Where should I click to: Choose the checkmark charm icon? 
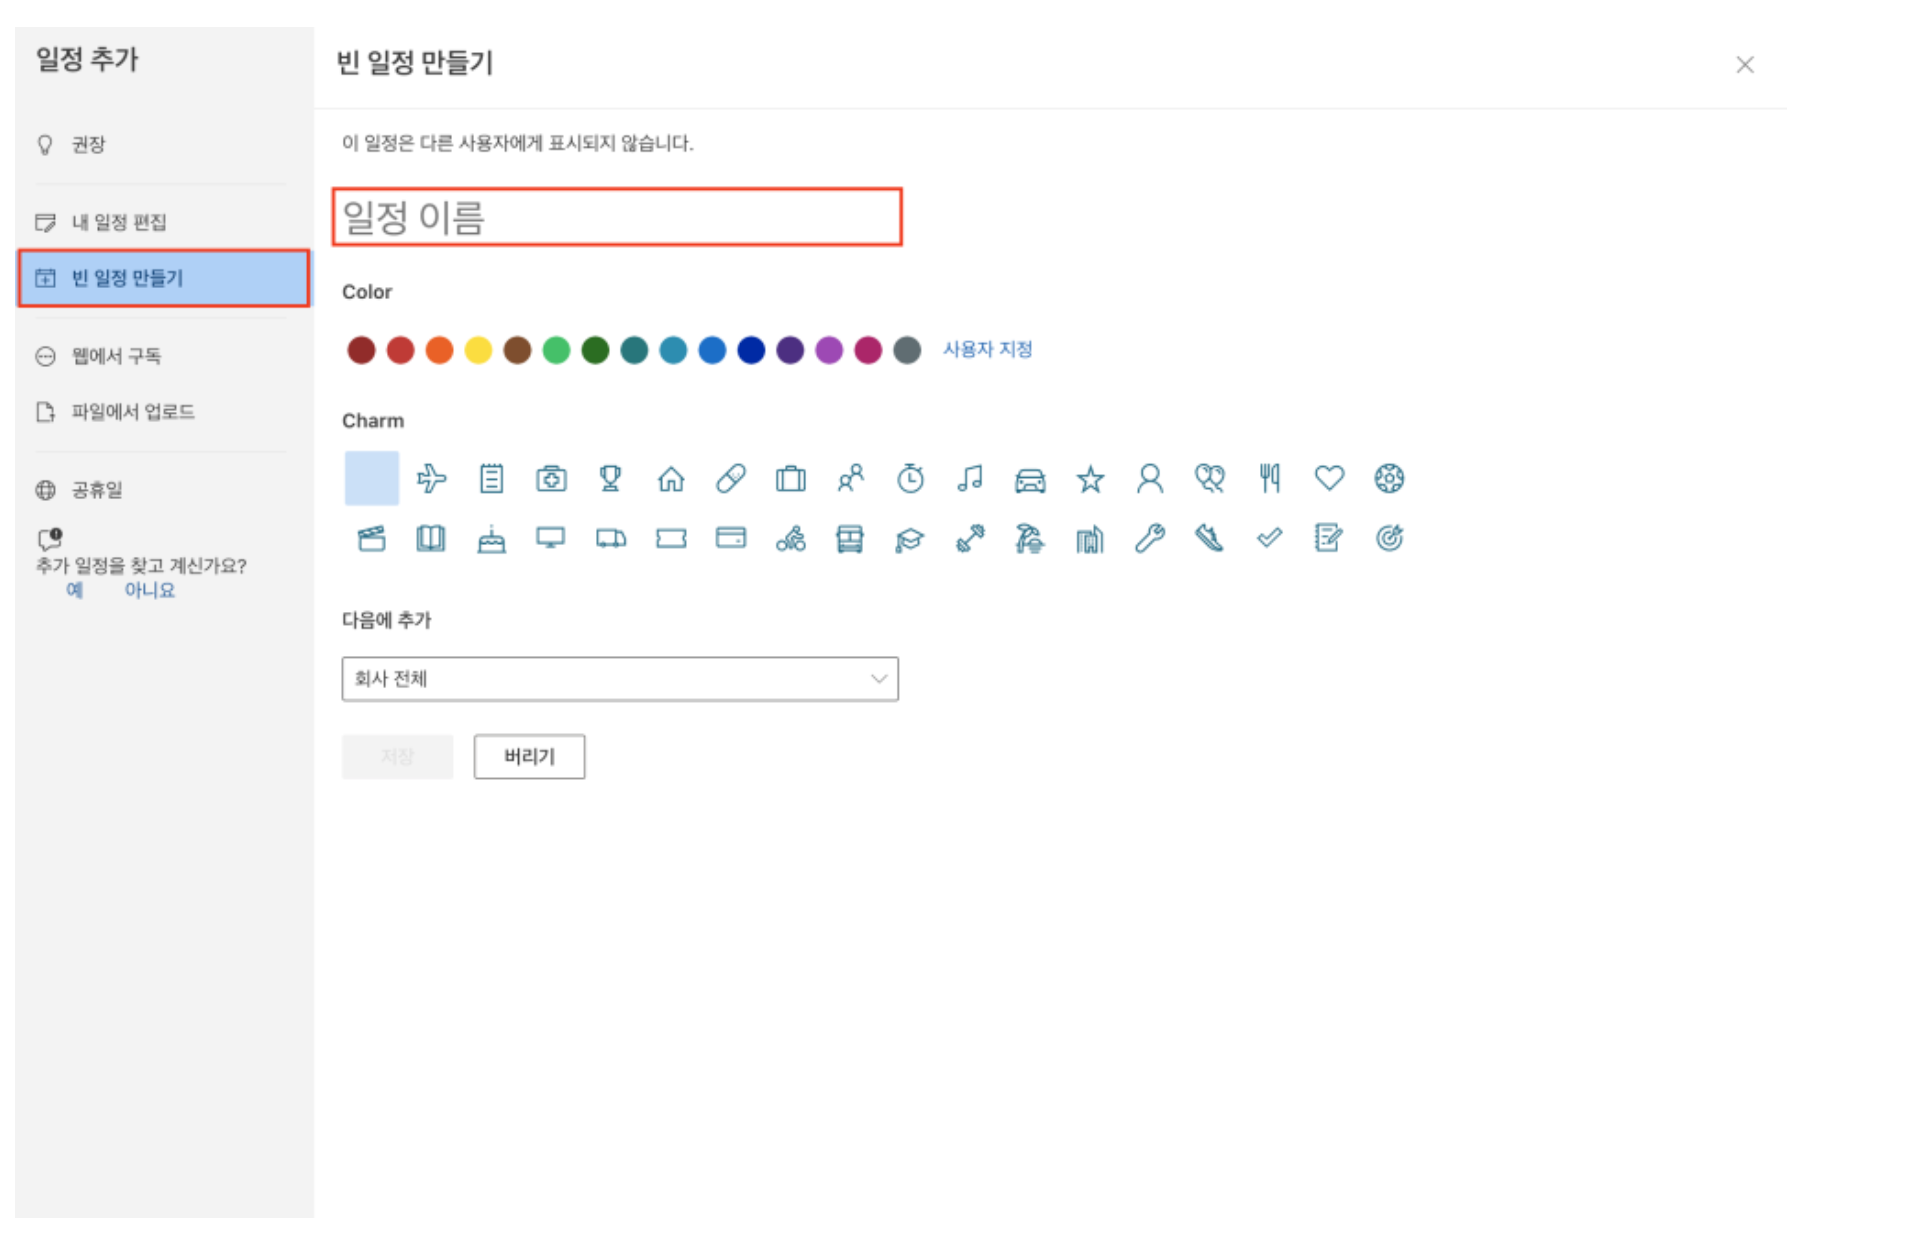pos(1270,539)
